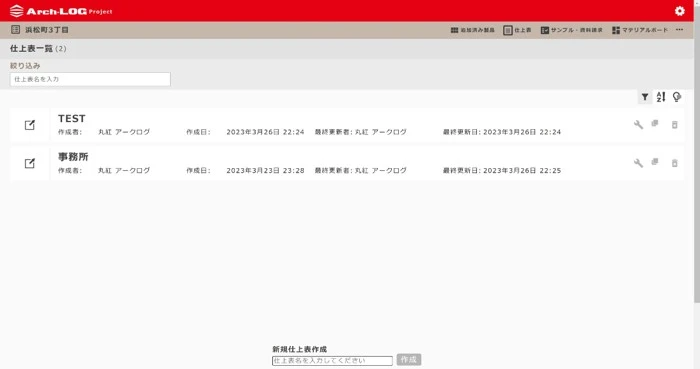This screenshot has width=700, height=369.
Task: Click trash icon in TEST row
Action: 675,124
